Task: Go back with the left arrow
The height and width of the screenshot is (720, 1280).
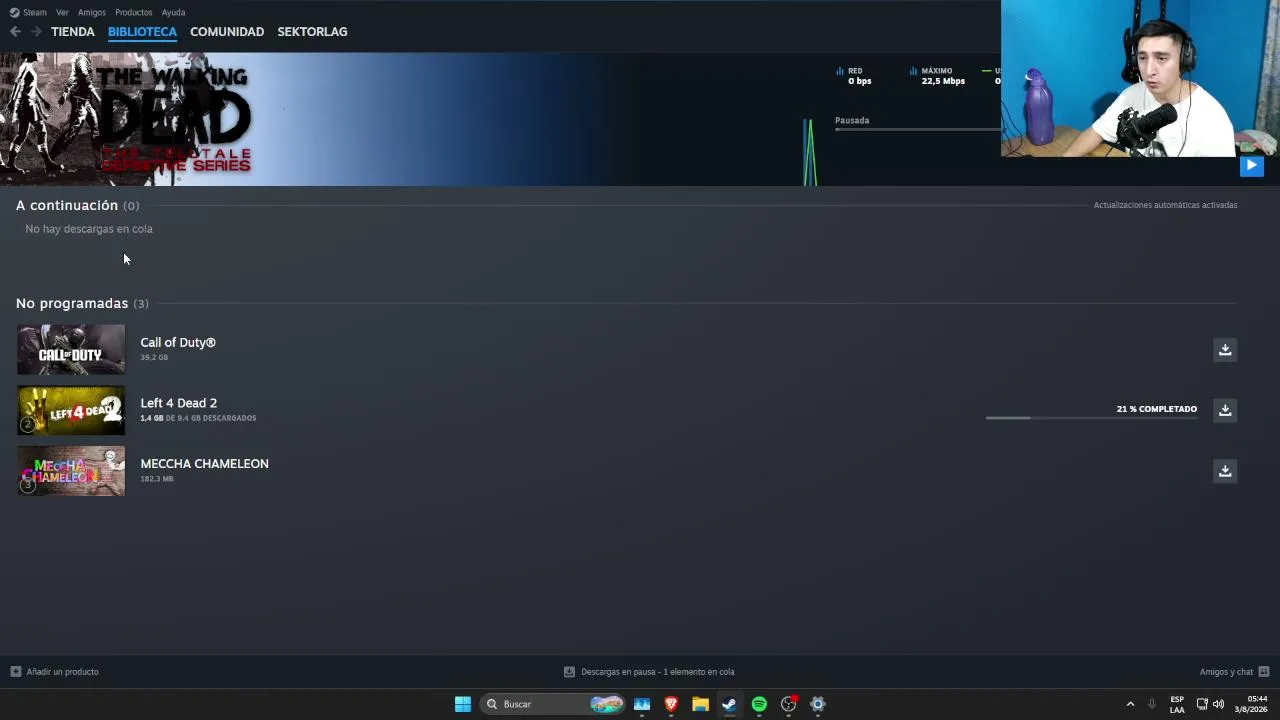Action: tap(15, 32)
